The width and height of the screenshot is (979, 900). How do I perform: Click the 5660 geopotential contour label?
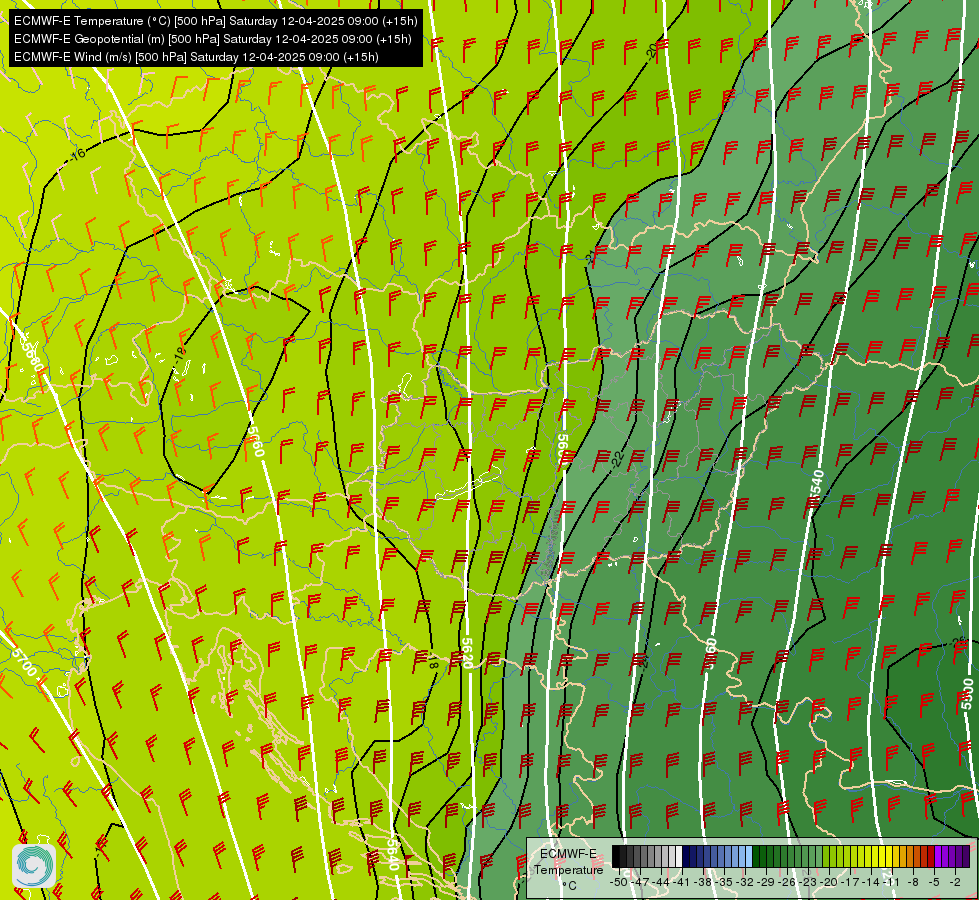pyautogui.click(x=256, y=440)
